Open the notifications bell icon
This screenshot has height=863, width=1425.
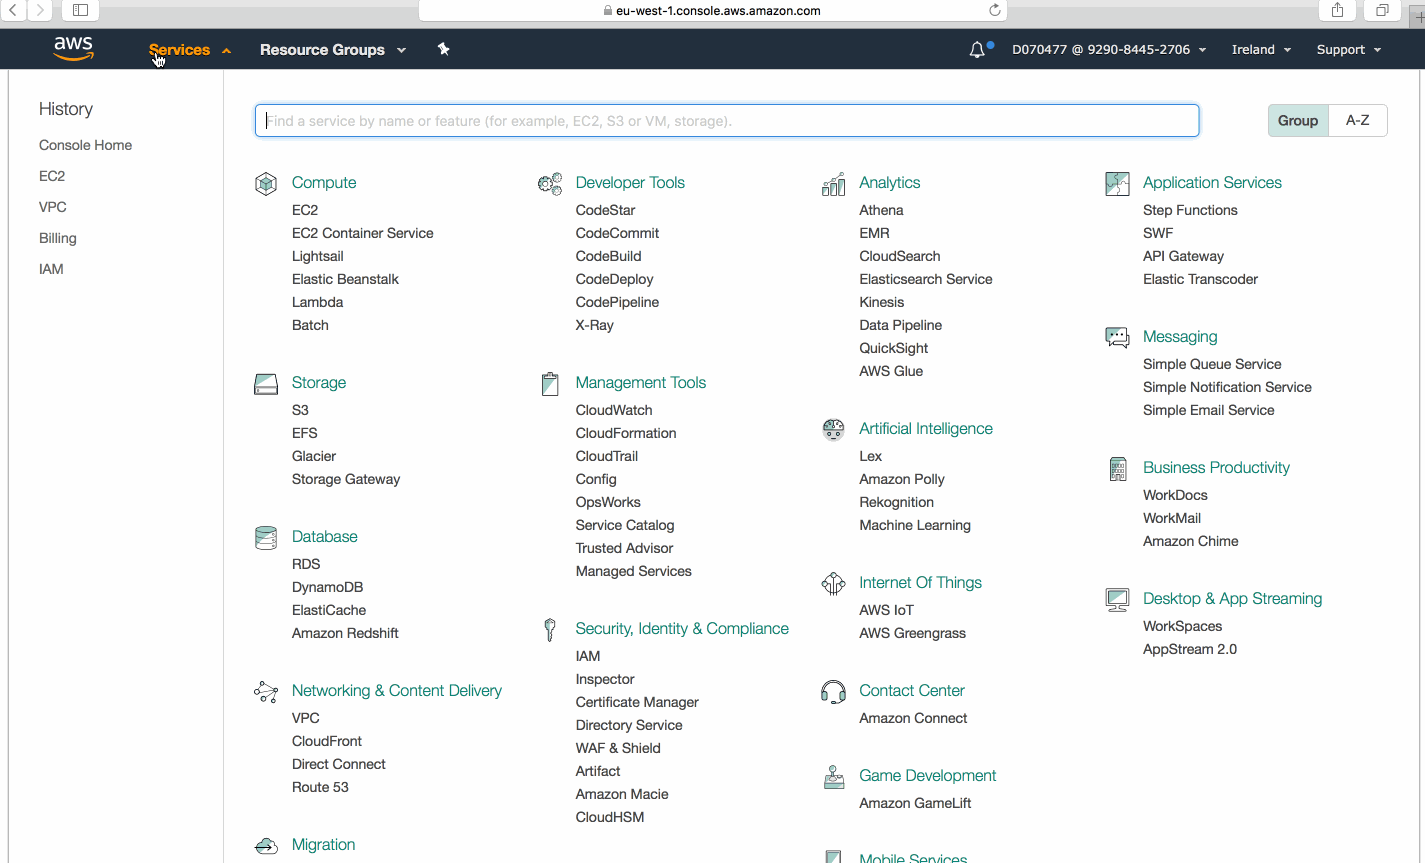[977, 50]
